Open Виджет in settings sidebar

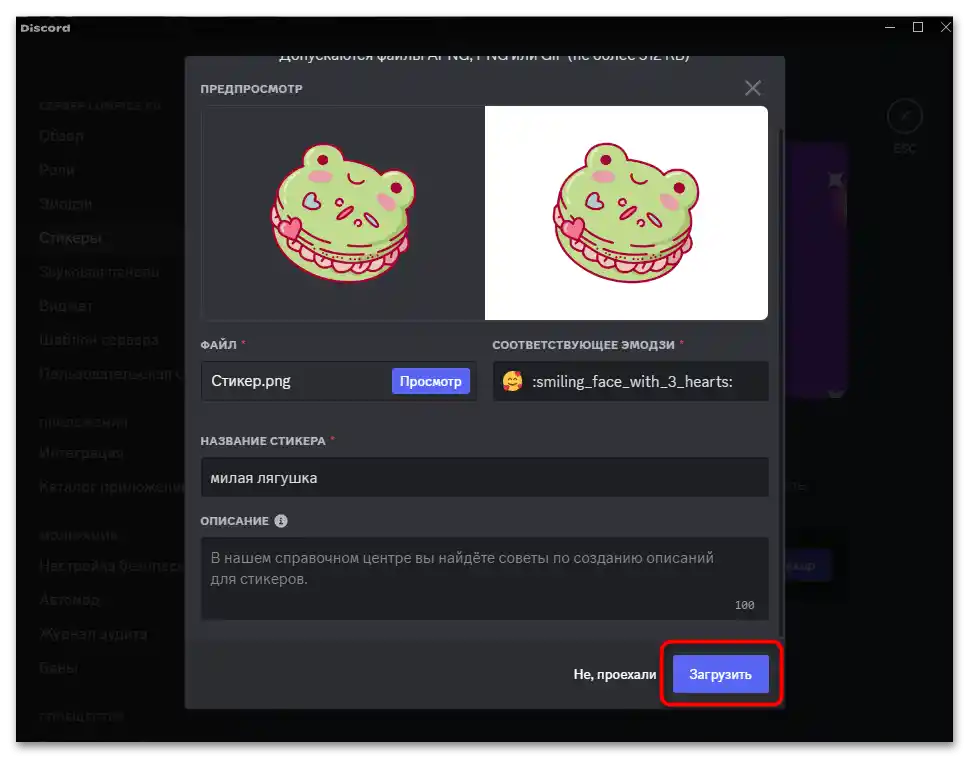66,306
